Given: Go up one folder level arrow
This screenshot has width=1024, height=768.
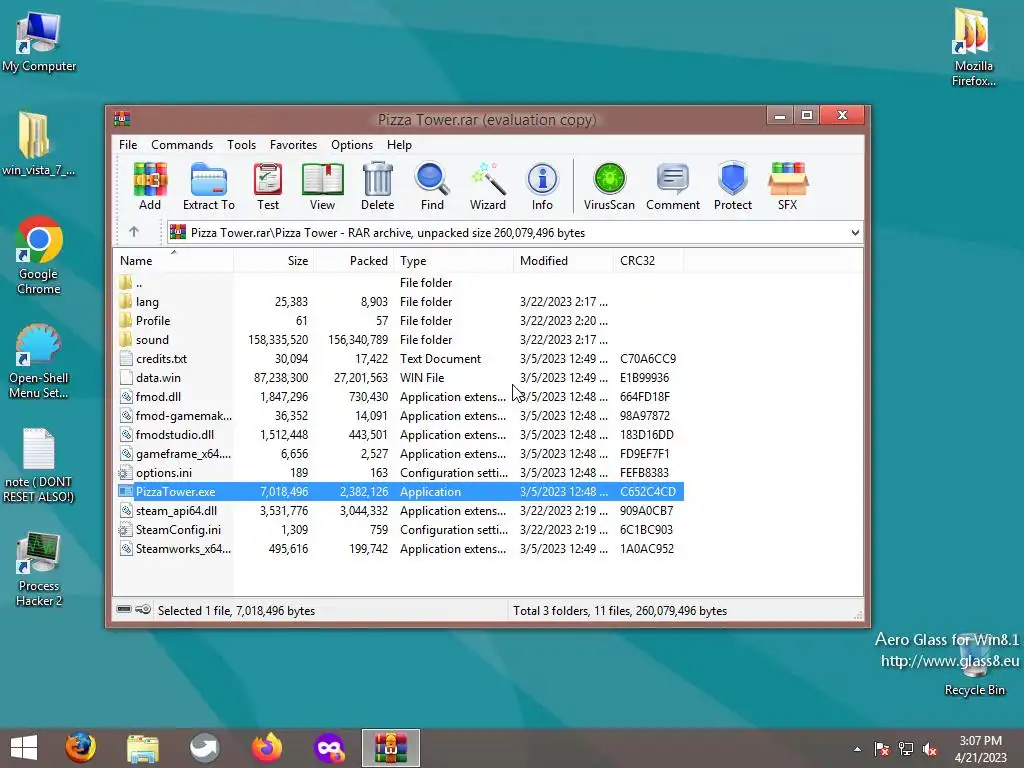Looking at the screenshot, I should click(x=134, y=232).
